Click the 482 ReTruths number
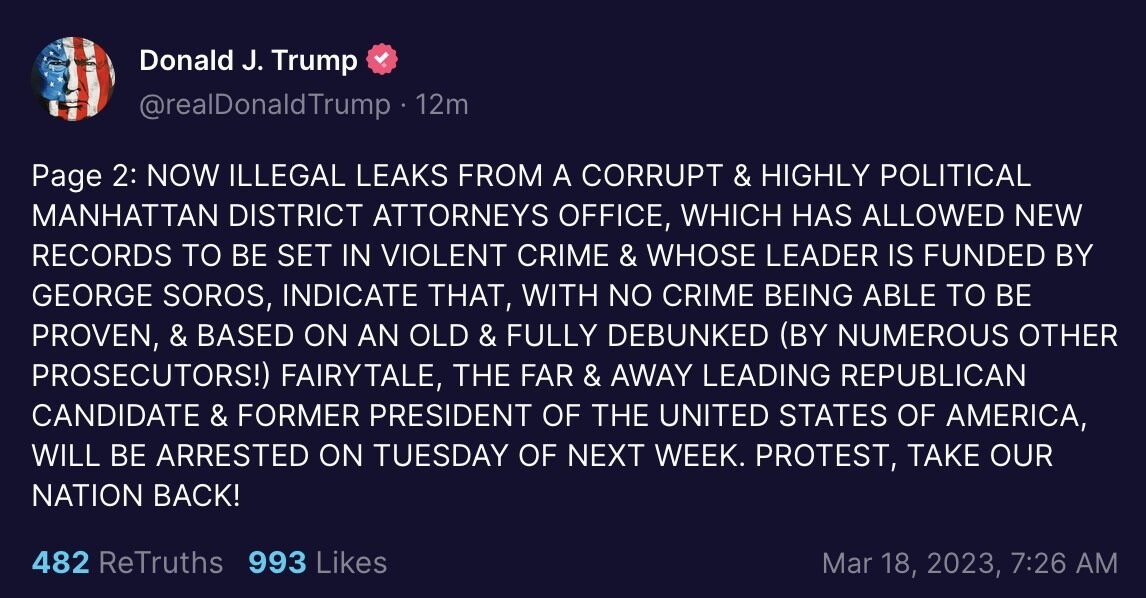 tap(61, 562)
